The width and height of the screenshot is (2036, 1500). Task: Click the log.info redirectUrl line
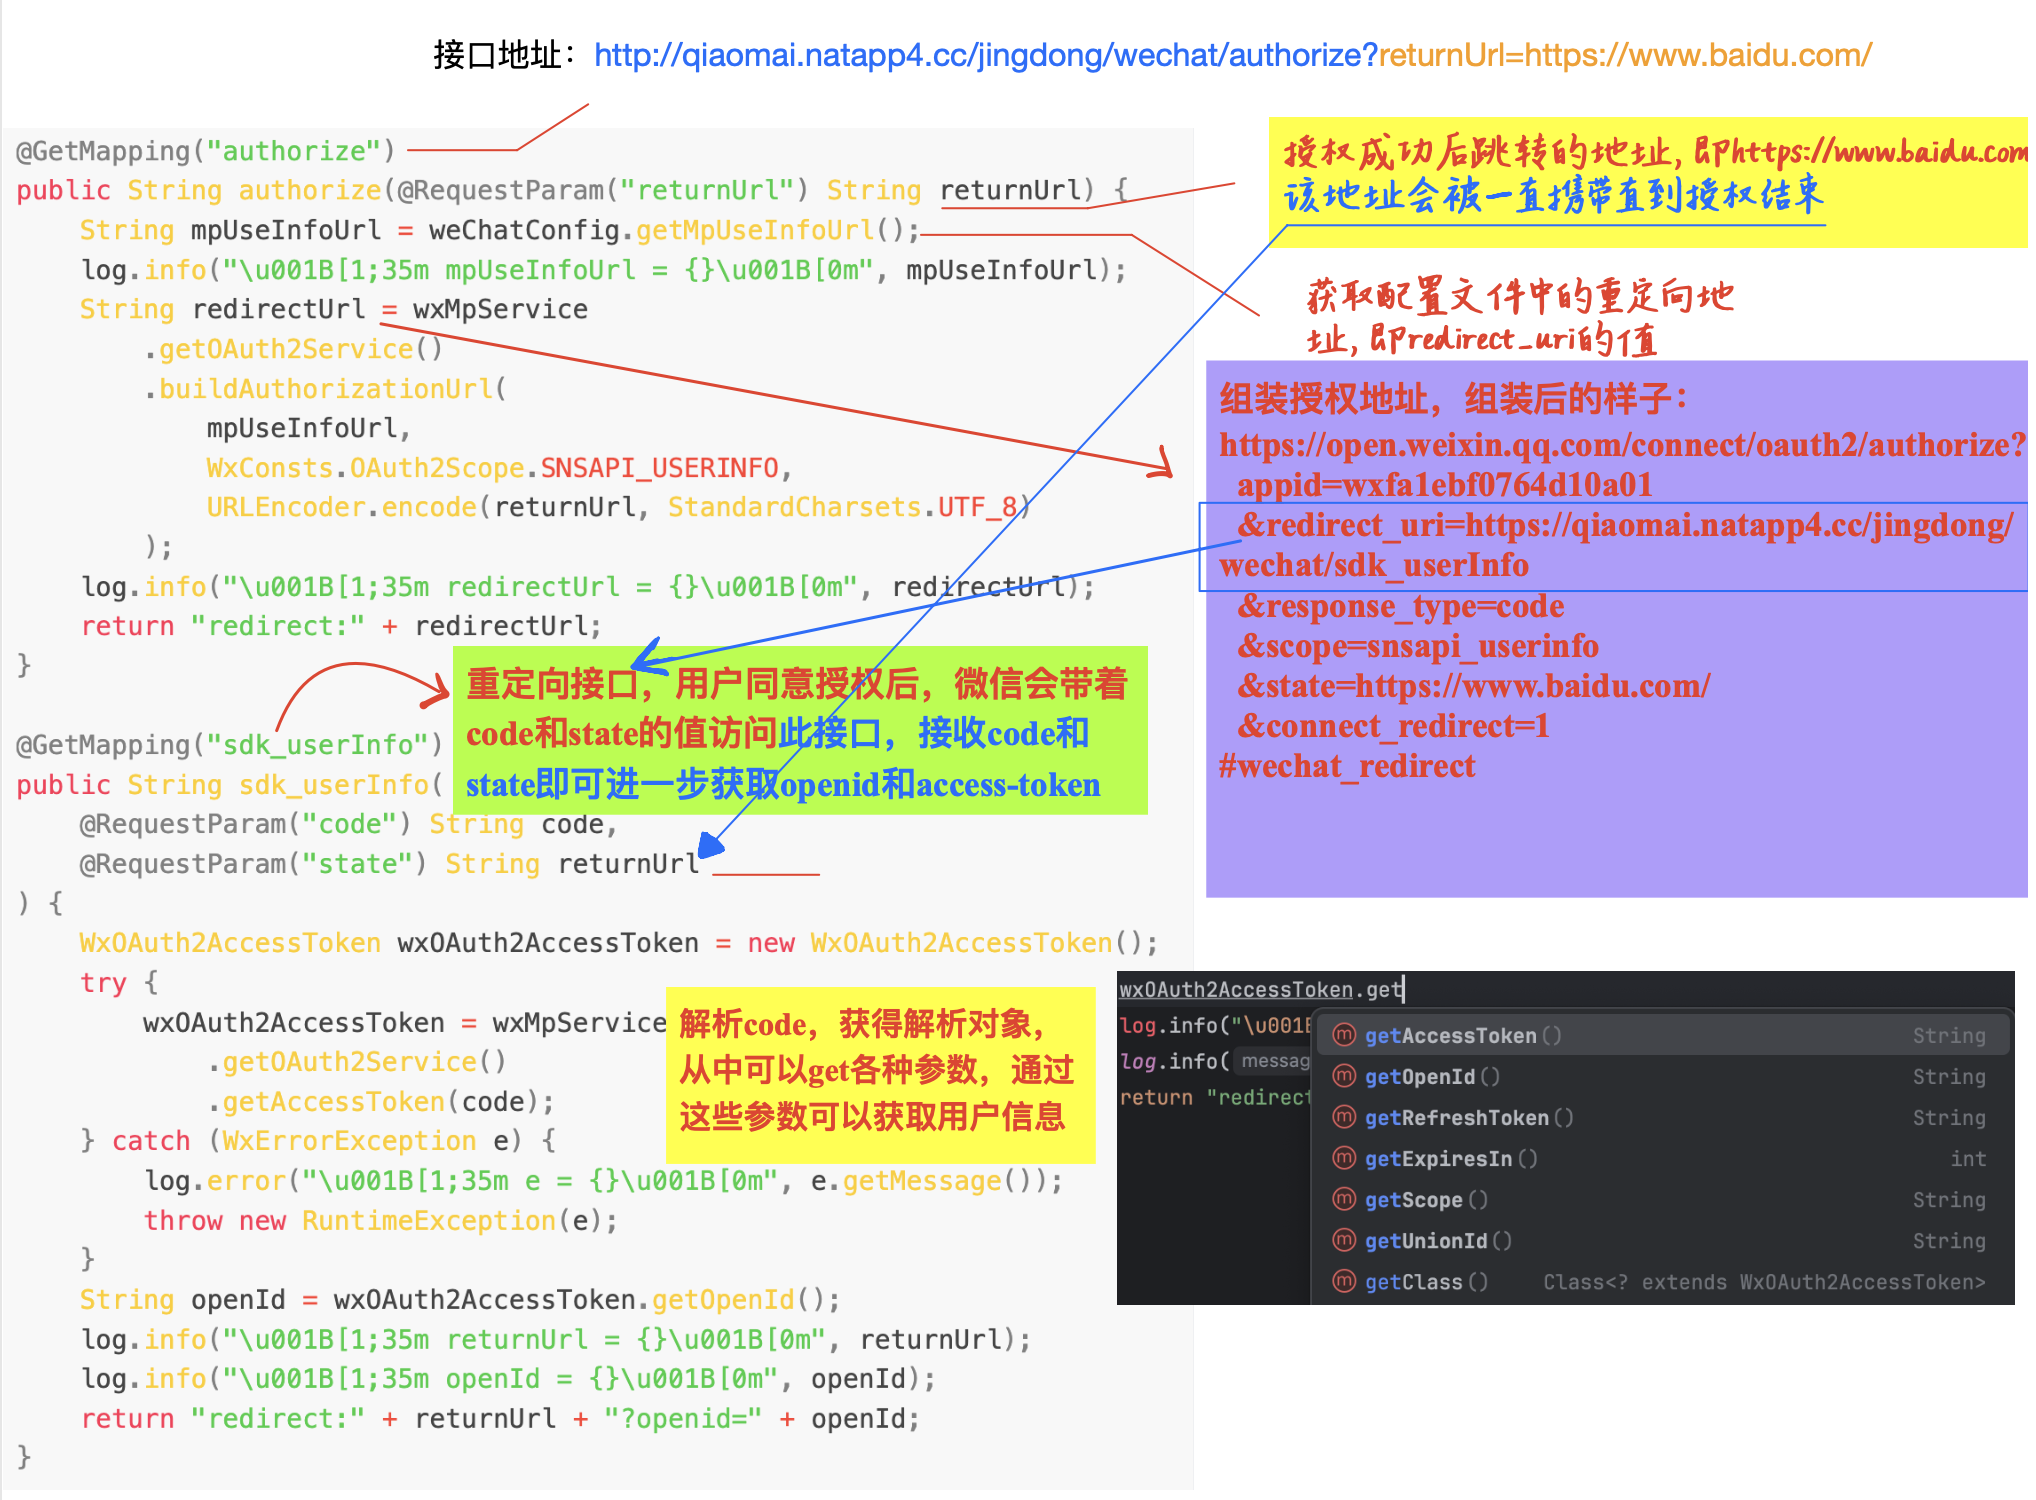(x=587, y=586)
